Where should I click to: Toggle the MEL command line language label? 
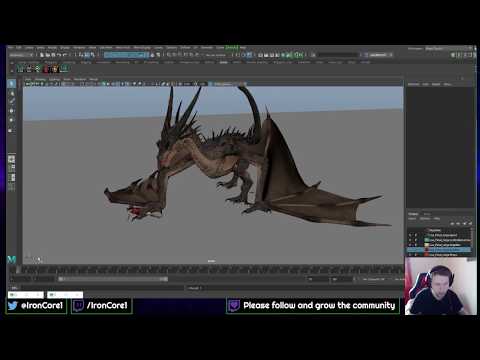tap(14, 288)
